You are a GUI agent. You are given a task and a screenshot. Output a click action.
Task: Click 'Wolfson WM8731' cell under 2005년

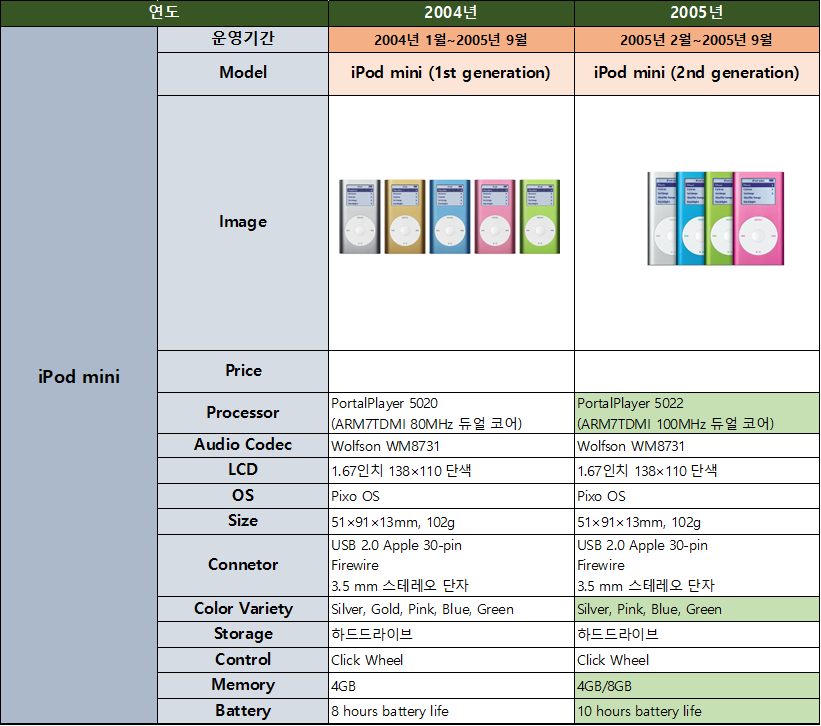[697, 445]
